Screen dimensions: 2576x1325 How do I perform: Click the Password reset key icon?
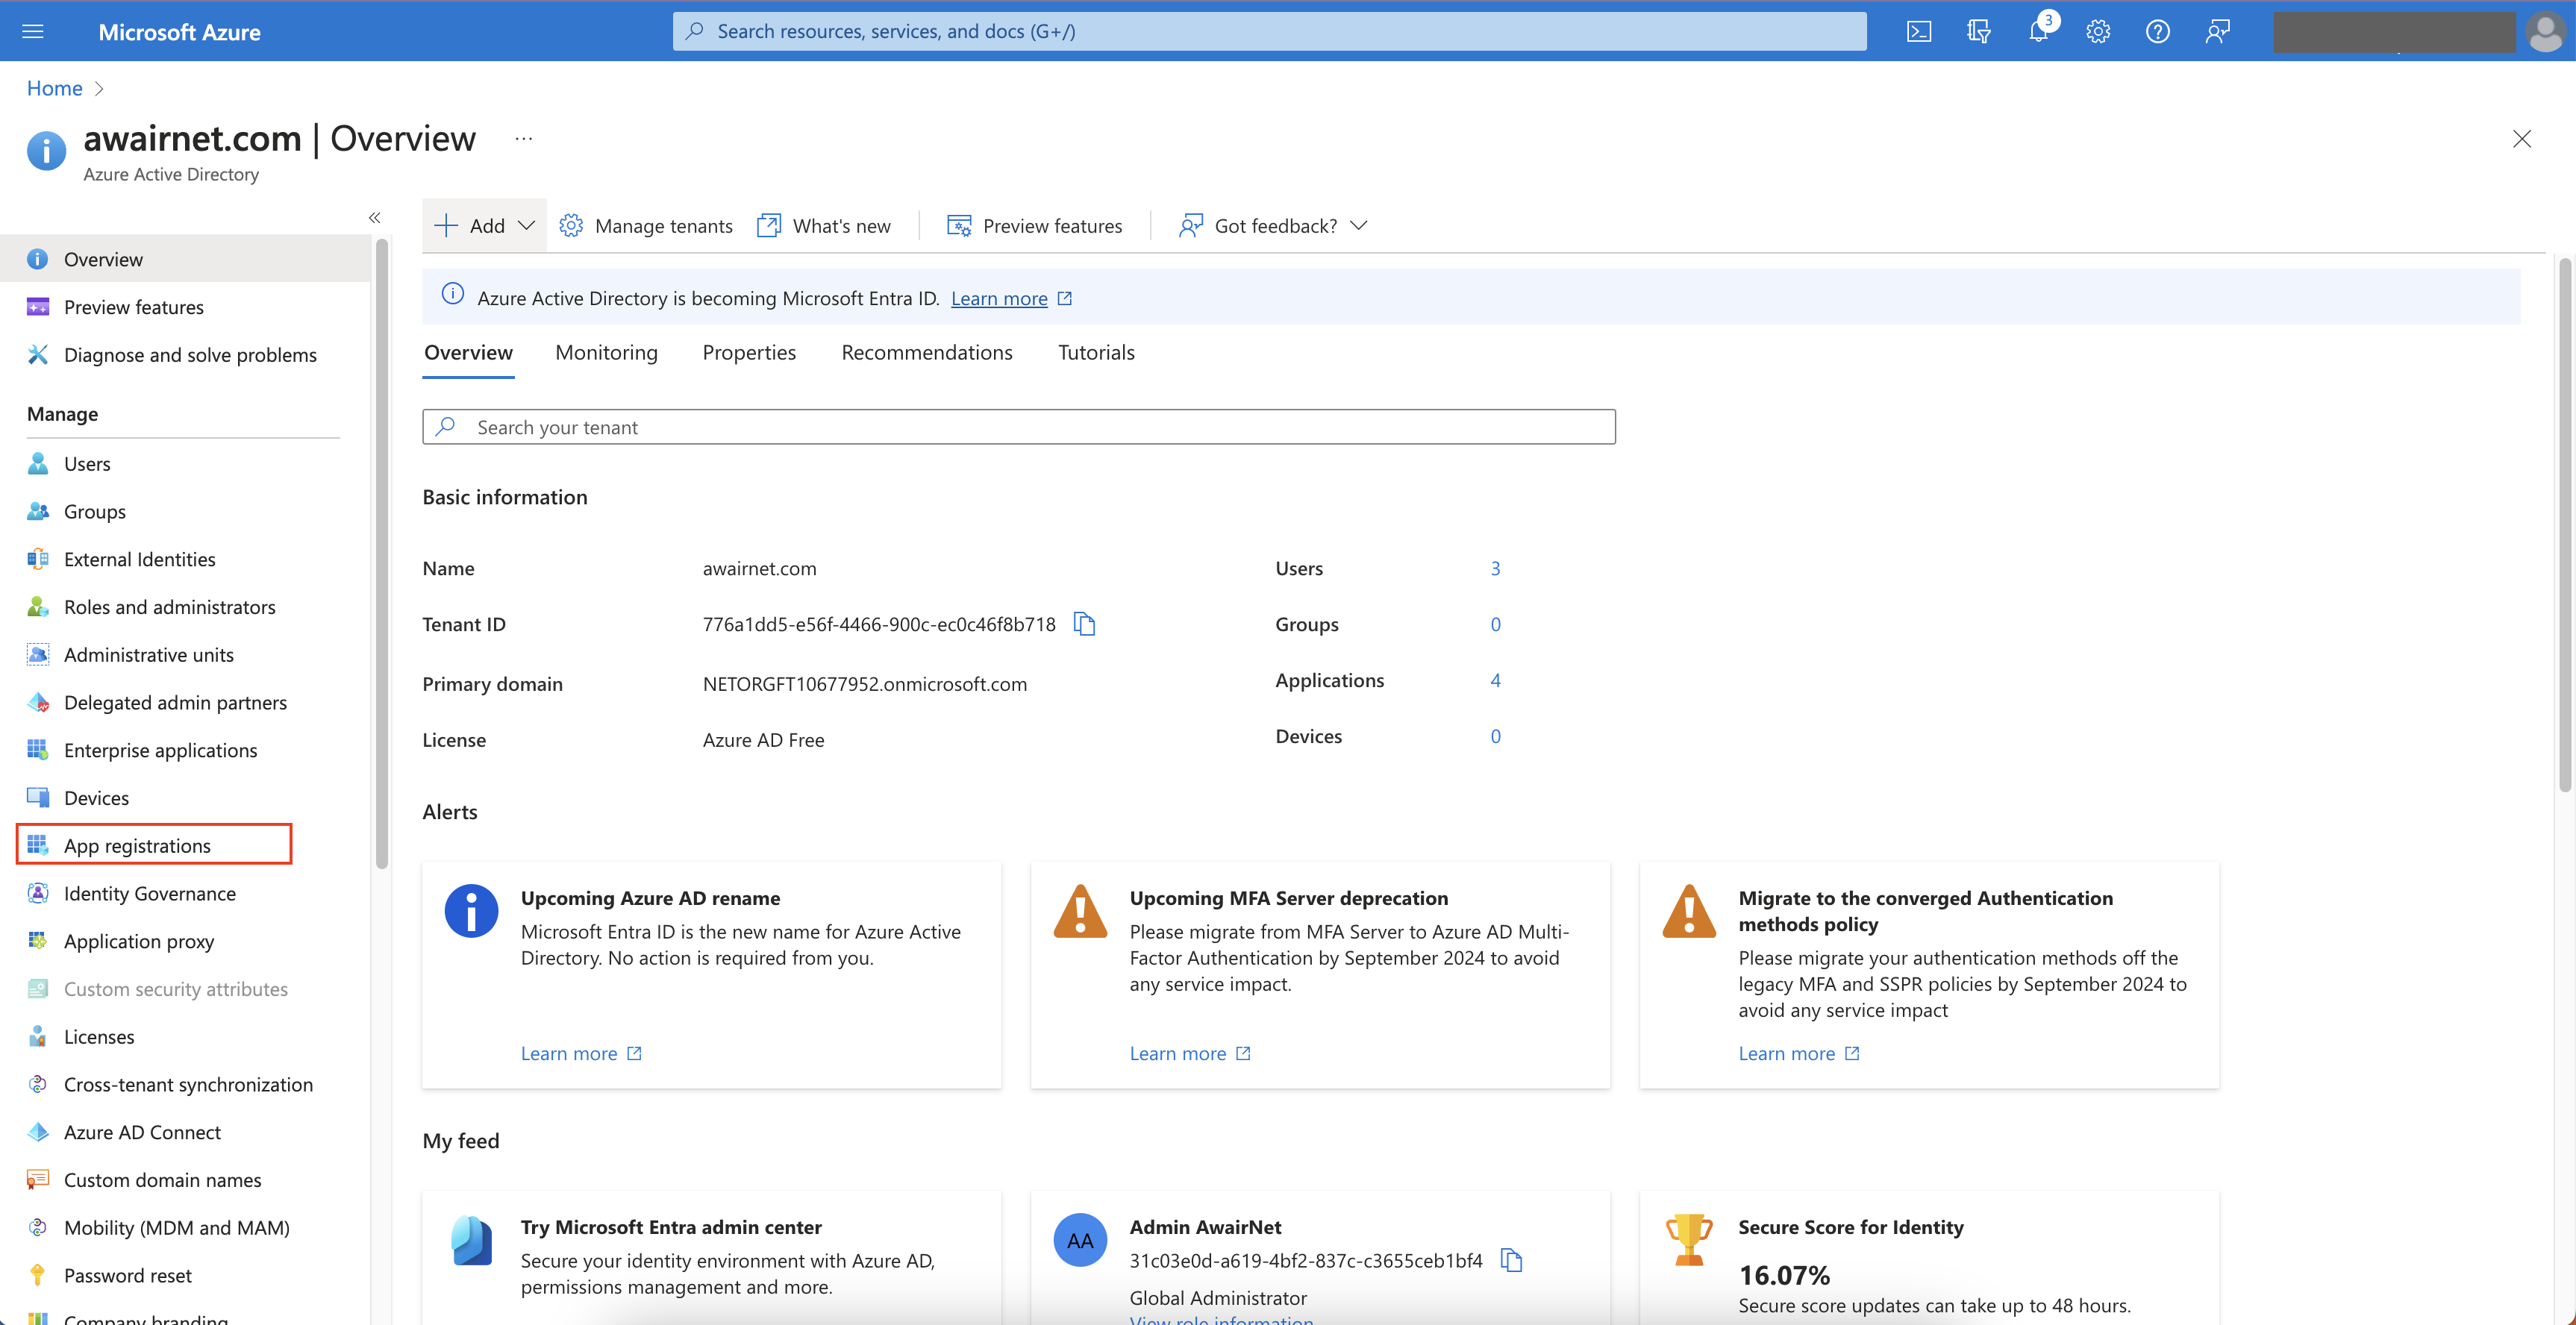[38, 1275]
